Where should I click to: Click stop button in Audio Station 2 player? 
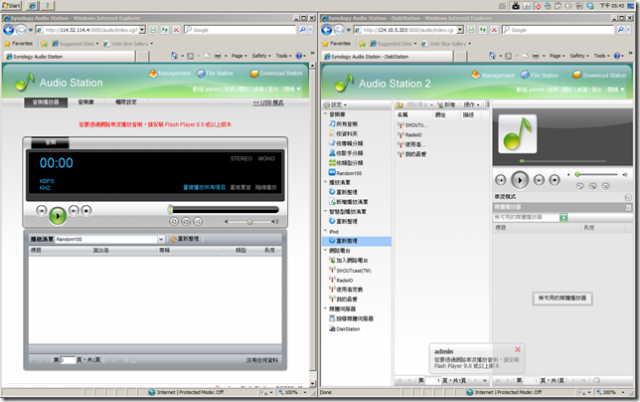554,180
